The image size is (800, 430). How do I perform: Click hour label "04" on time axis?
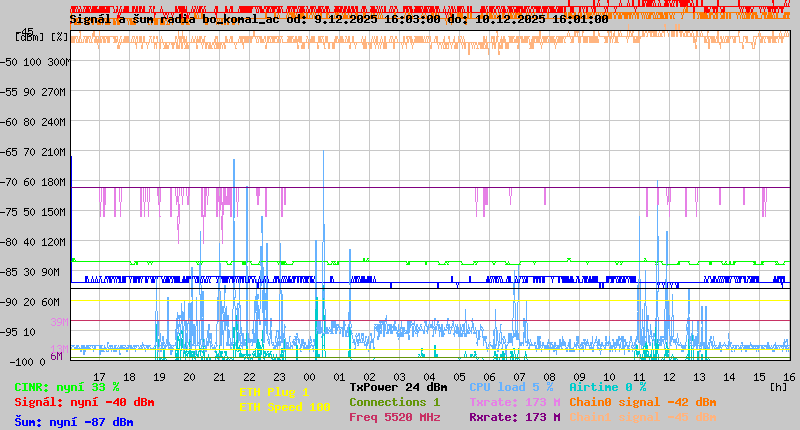click(430, 377)
